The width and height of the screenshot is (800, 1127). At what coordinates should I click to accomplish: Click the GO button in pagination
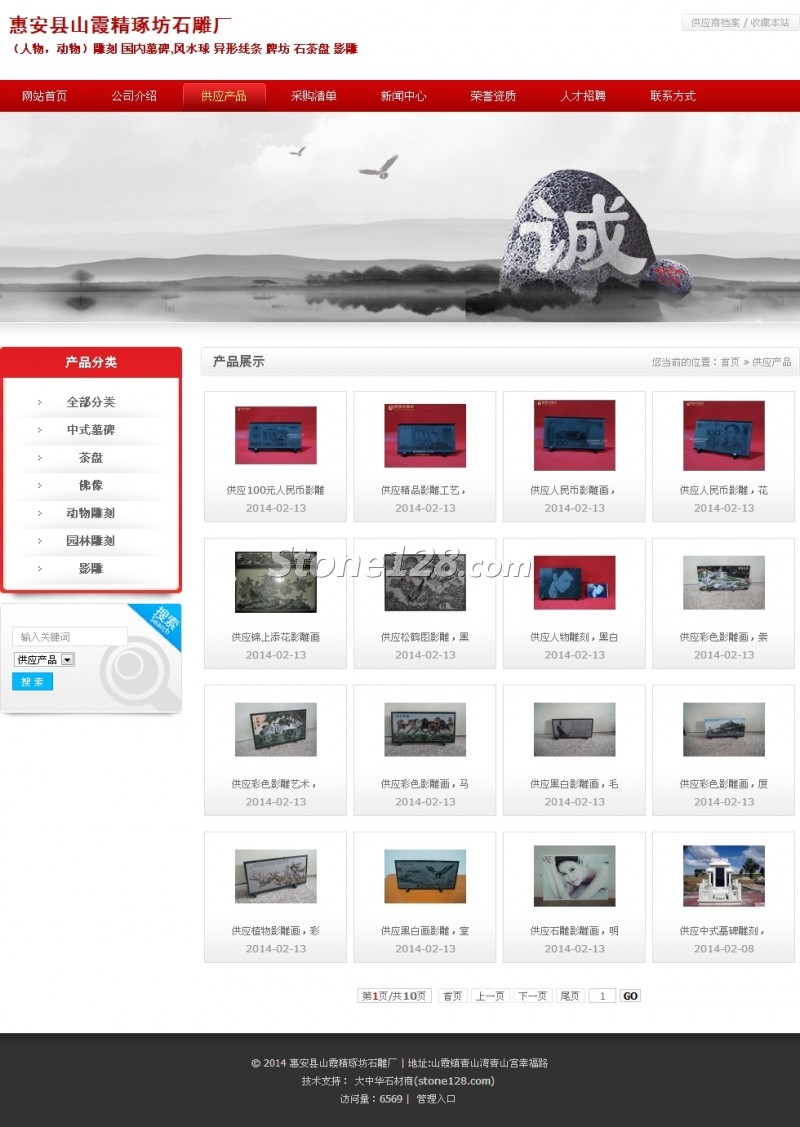coord(630,996)
